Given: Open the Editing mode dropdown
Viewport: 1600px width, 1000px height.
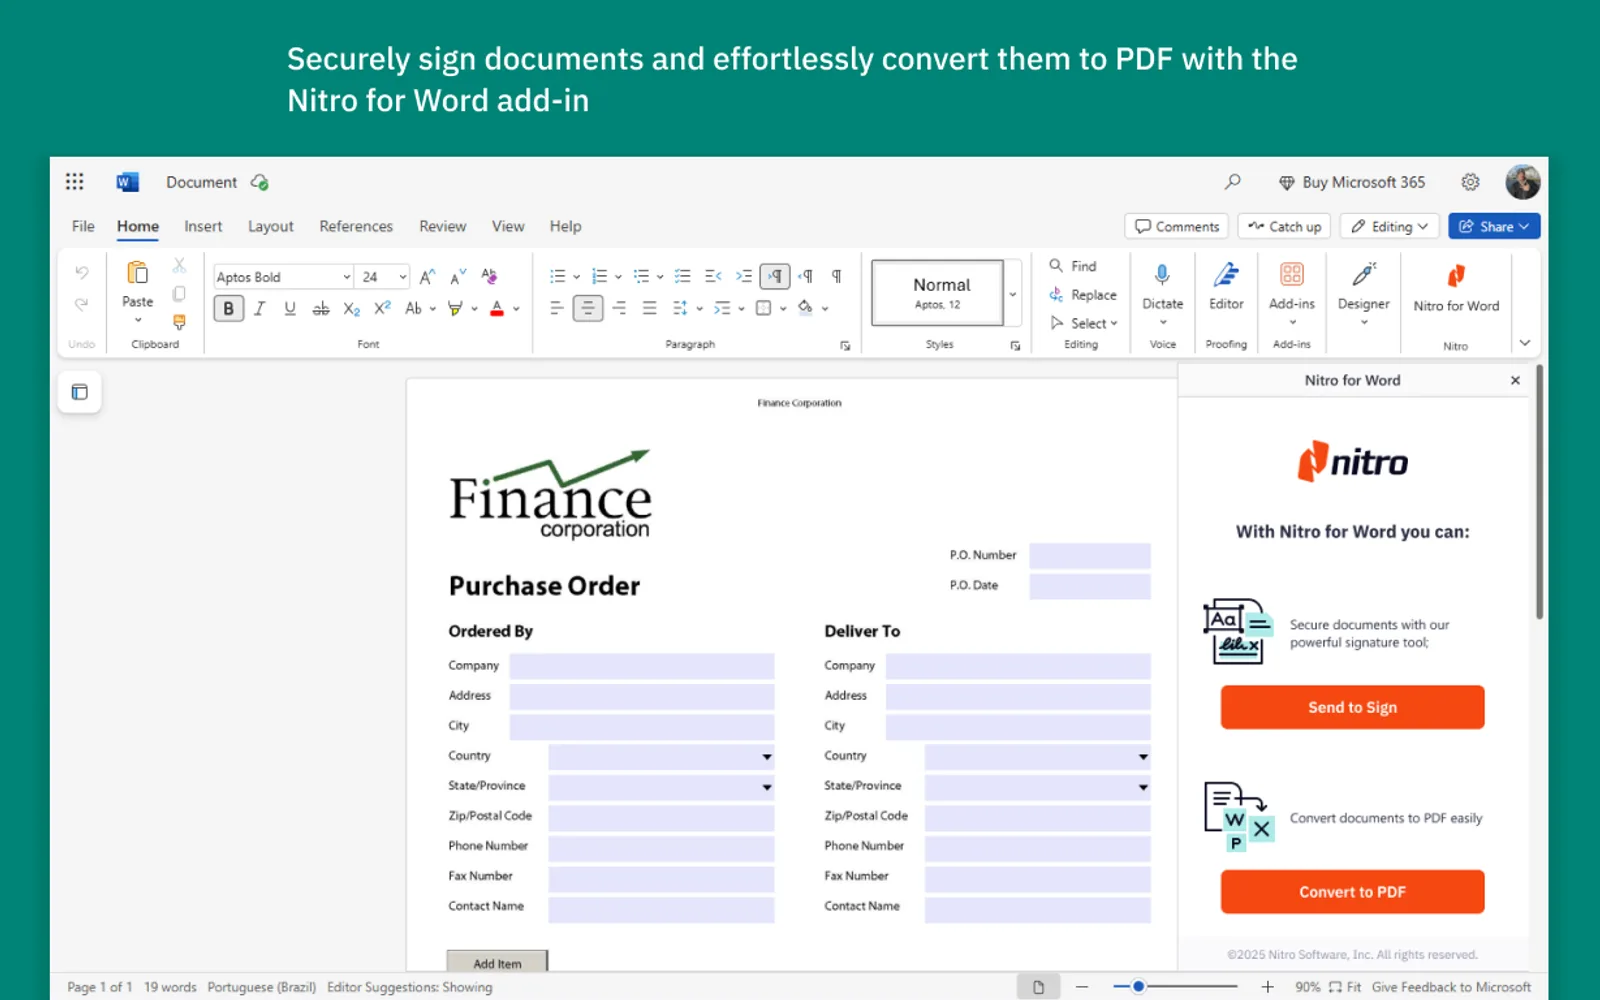Looking at the screenshot, I should point(1389,227).
